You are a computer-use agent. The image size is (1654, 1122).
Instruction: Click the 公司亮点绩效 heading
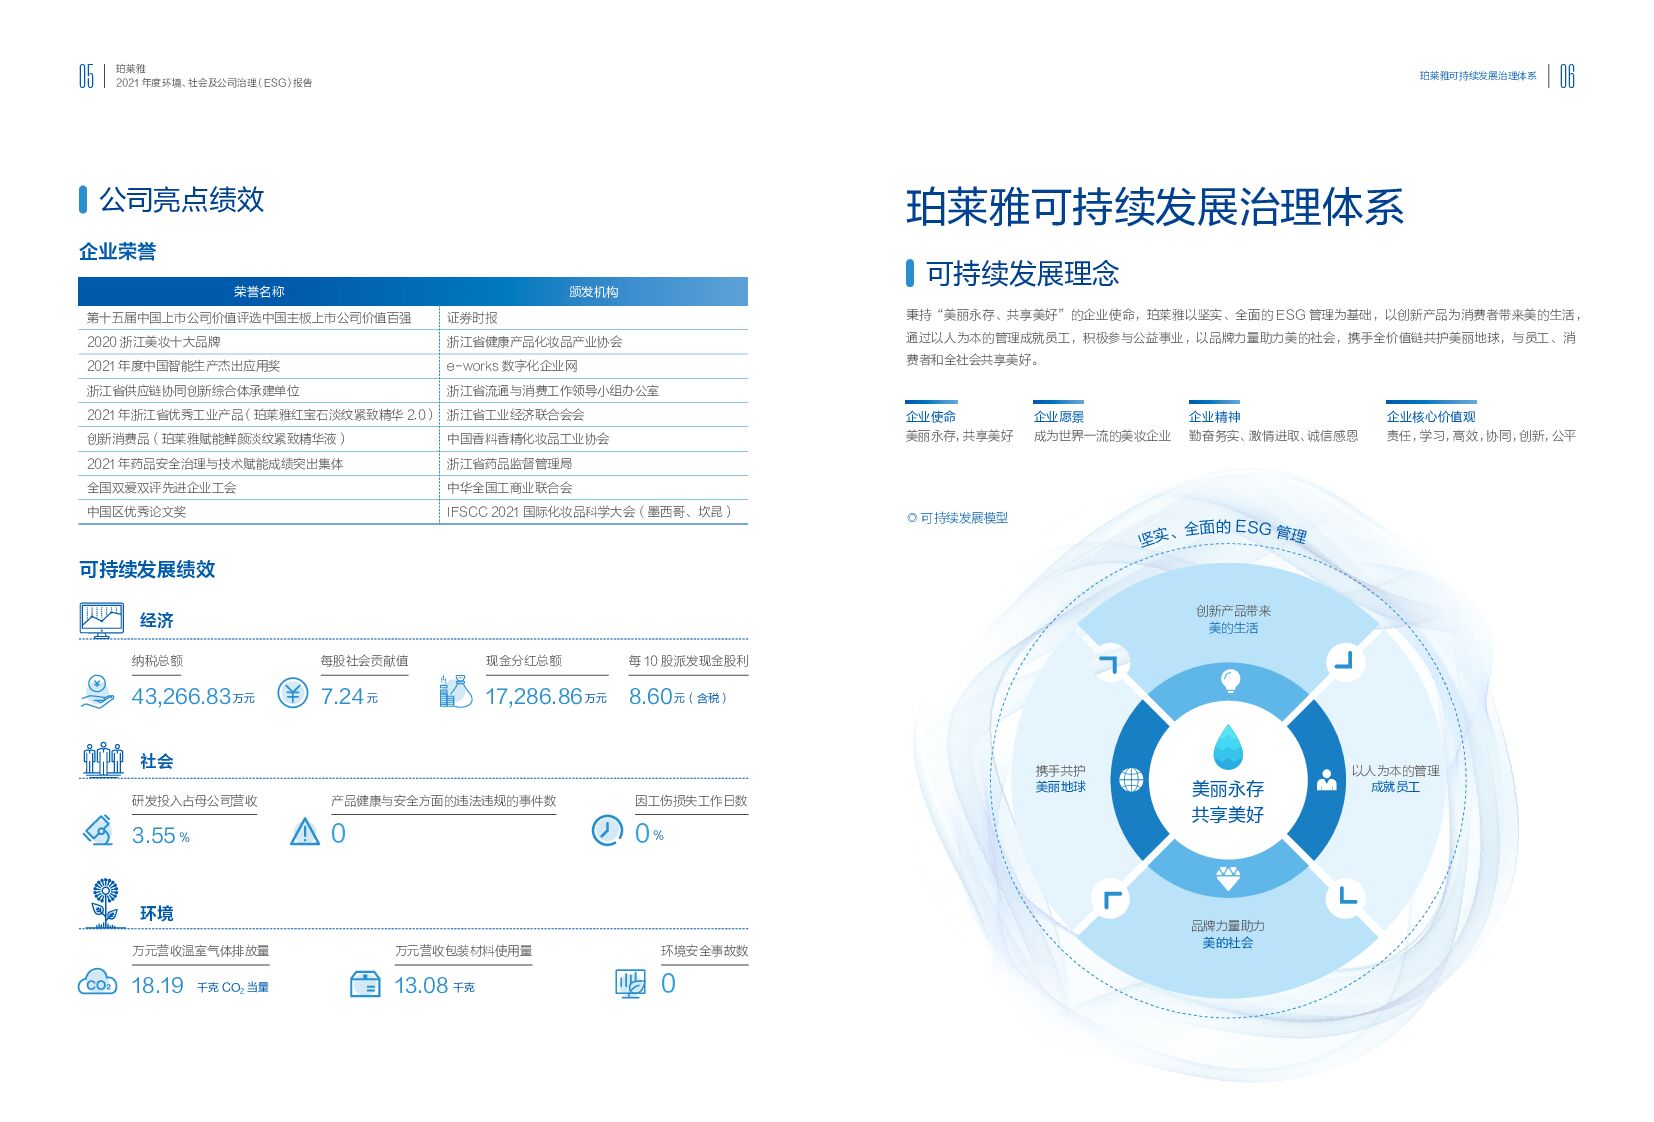click(182, 199)
